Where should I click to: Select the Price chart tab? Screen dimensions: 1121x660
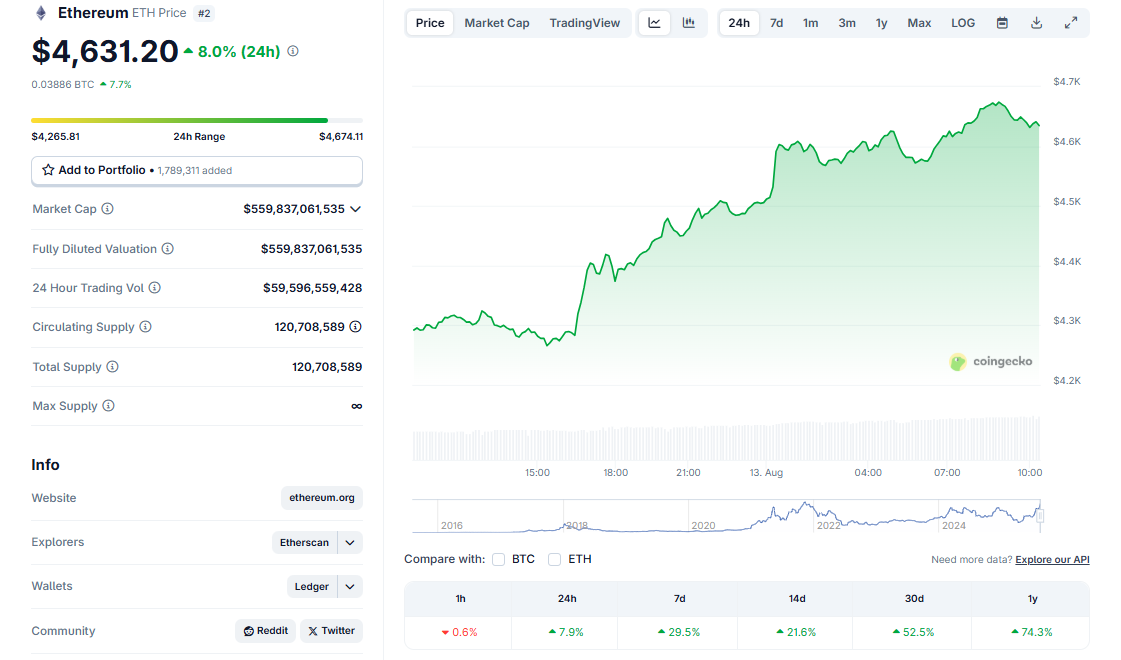(x=430, y=23)
